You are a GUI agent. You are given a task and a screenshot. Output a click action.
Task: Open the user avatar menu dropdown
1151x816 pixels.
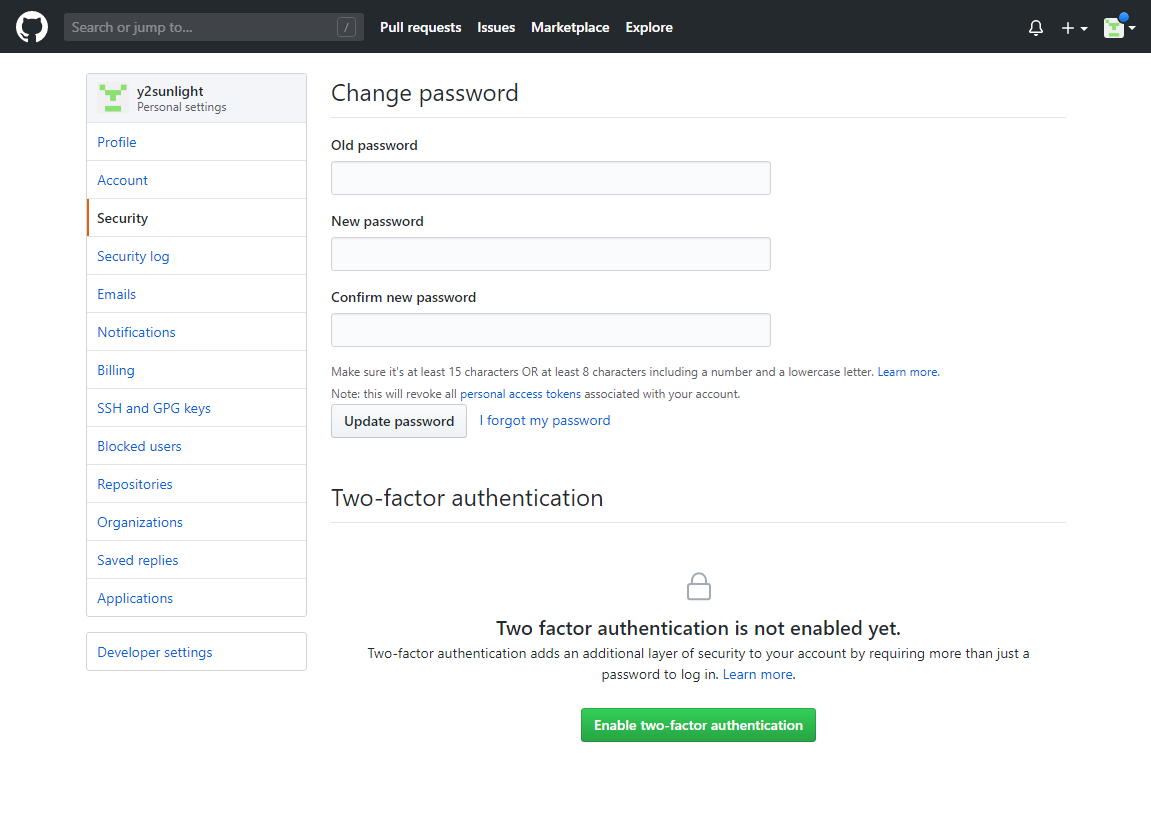point(1119,28)
